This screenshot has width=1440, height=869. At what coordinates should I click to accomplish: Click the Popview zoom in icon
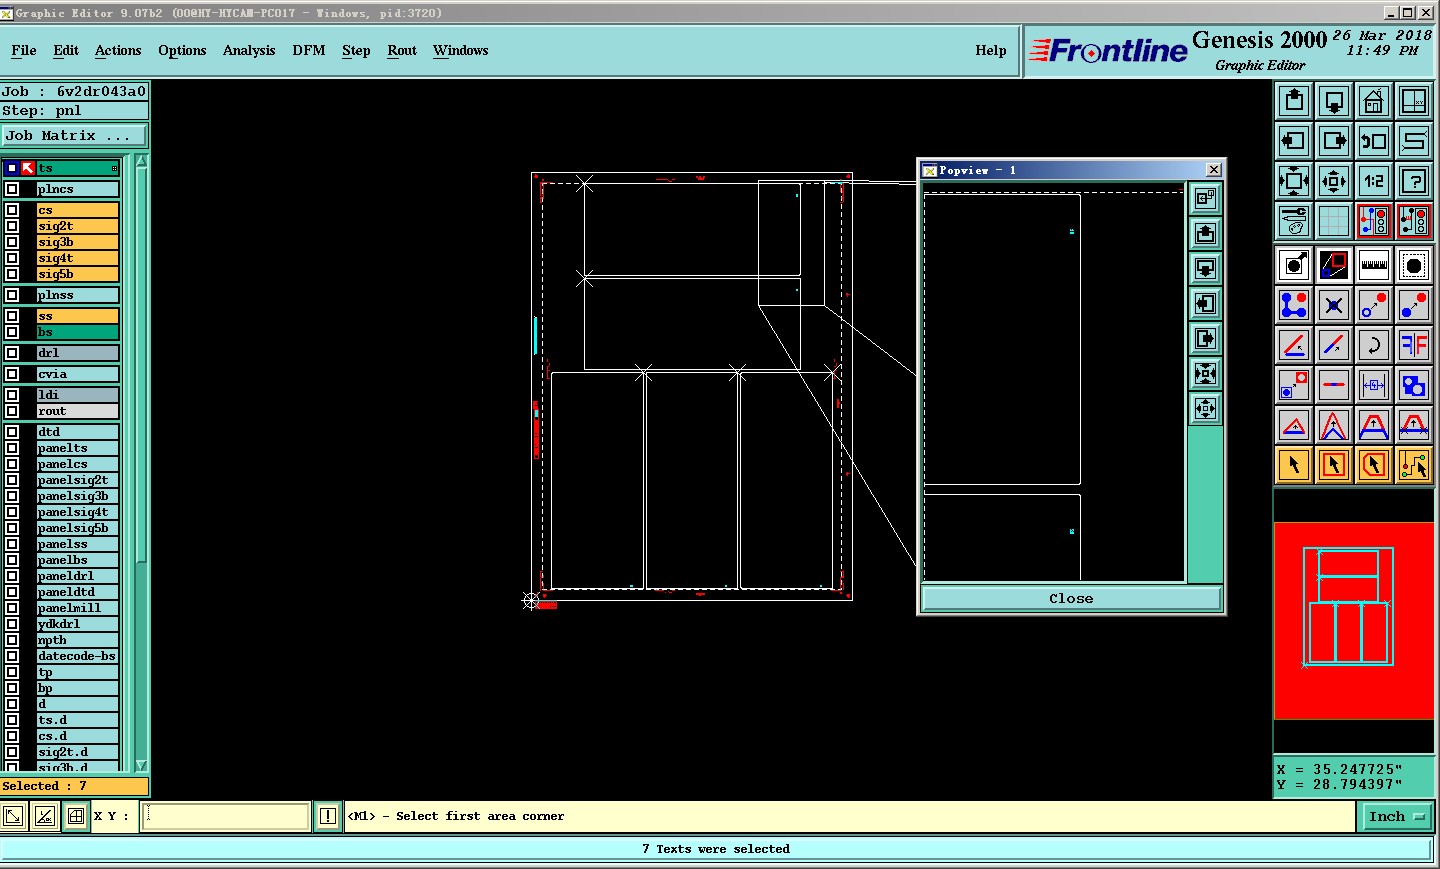coord(1205,374)
